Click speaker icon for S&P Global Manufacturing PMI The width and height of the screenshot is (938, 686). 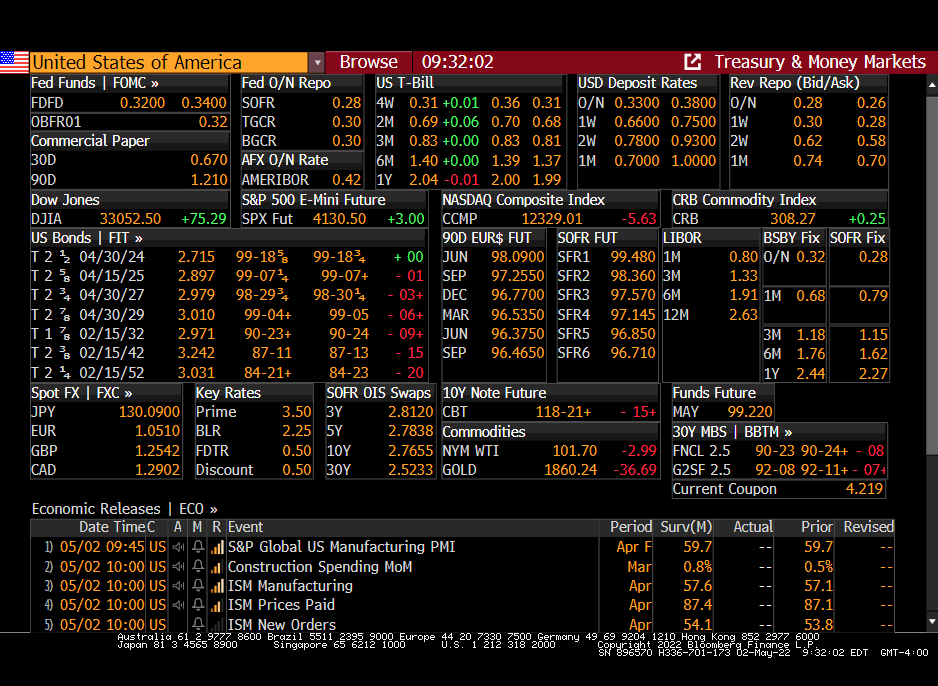pyautogui.click(x=178, y=547)
